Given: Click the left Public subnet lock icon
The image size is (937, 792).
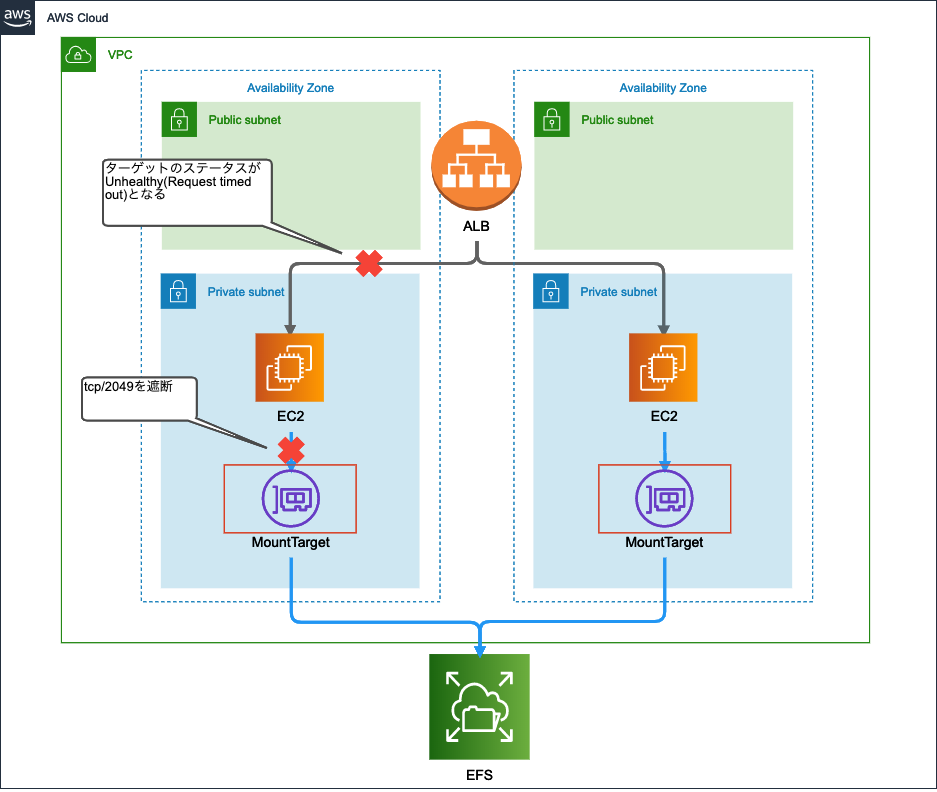Looking at the screenshot, I should (179, 120).
